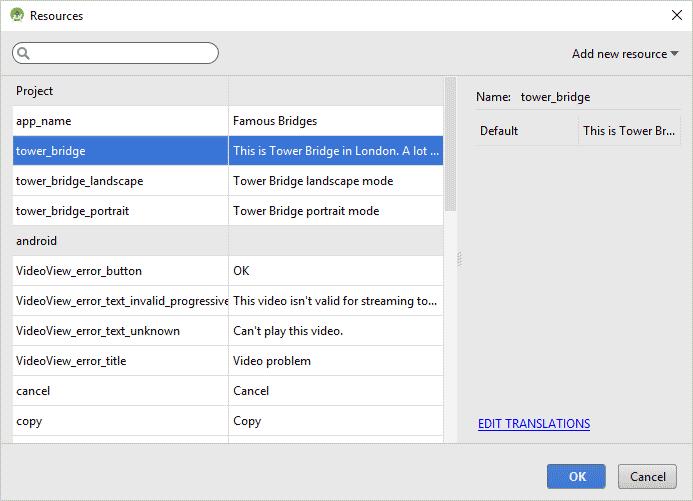Screen dimensions: 693x501
Task: Collapse the android group header
Action: [x=37, y=241]
